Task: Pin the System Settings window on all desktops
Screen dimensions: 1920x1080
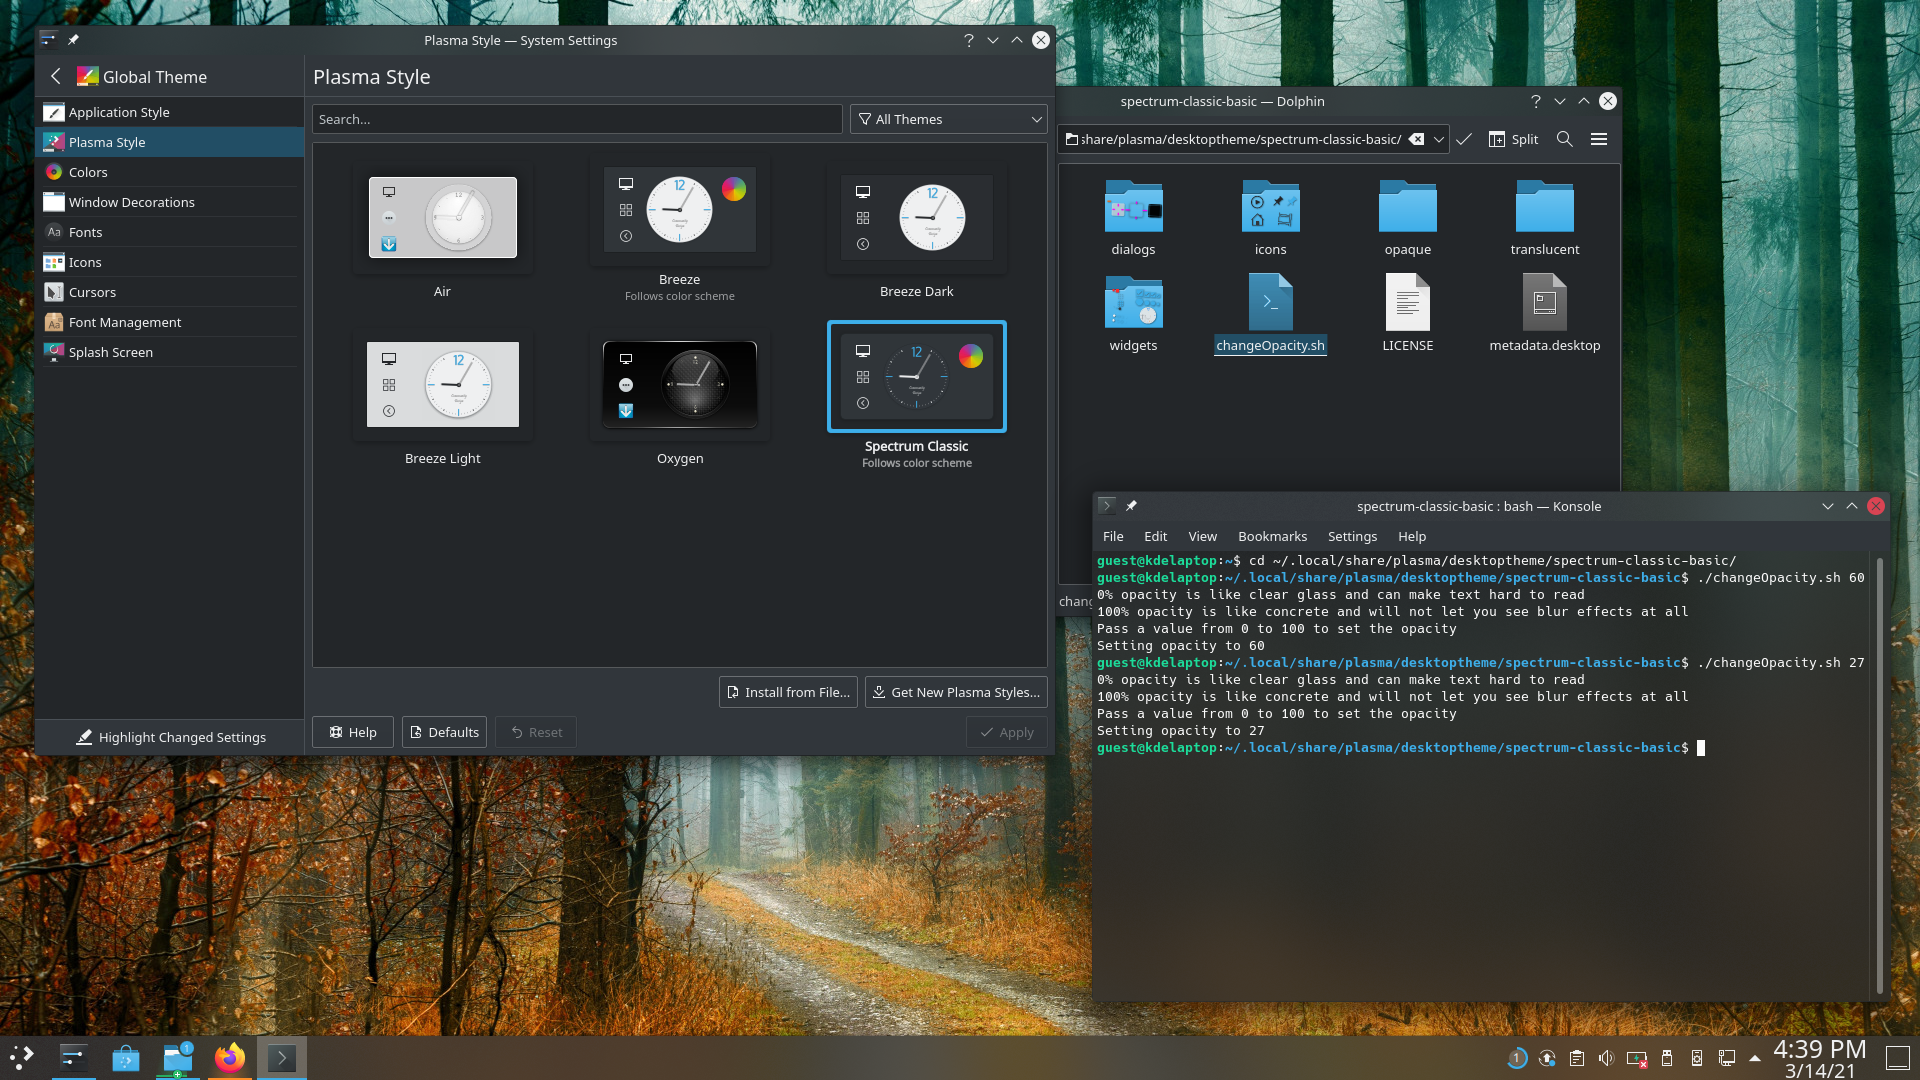Action: (73, 40)
